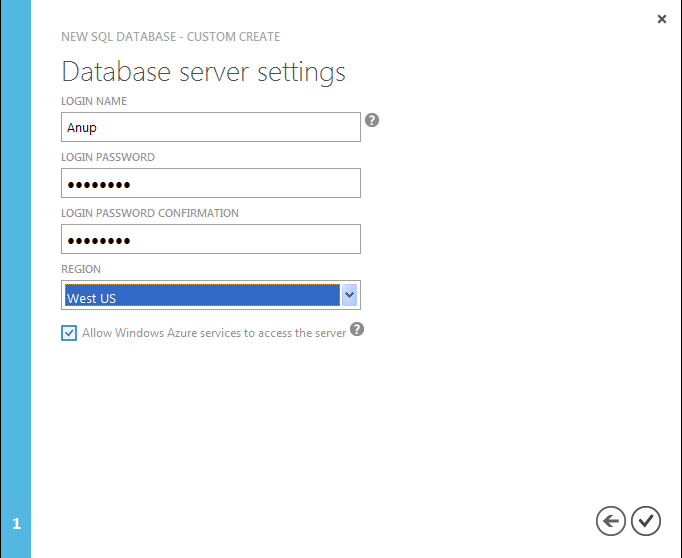Go back using the left arrow button
The height and width of the screenshot is (558, 682).
tap(610, 520)
